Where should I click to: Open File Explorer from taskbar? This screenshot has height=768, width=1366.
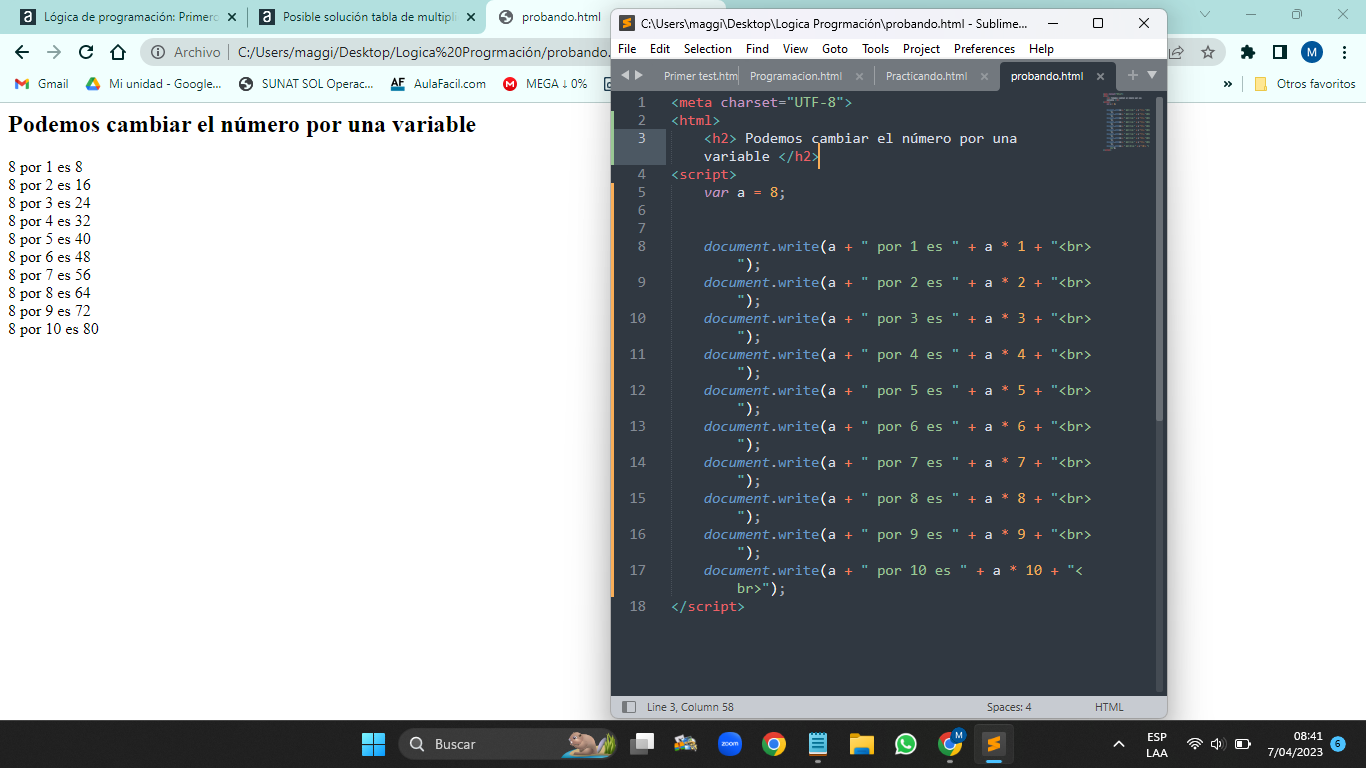(x=862, y=744)
